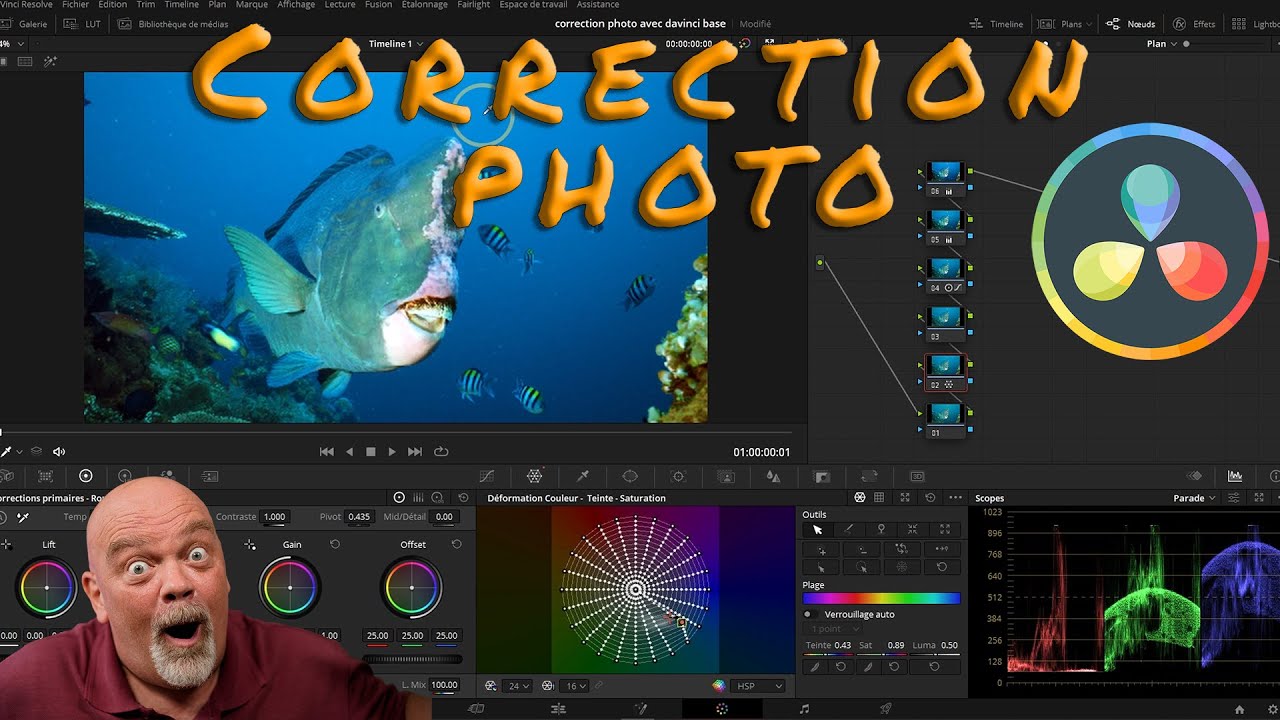The width and height of the screenshot is (1280, 720).
Task: Switch to the Fairlight page
Action: 804,709
